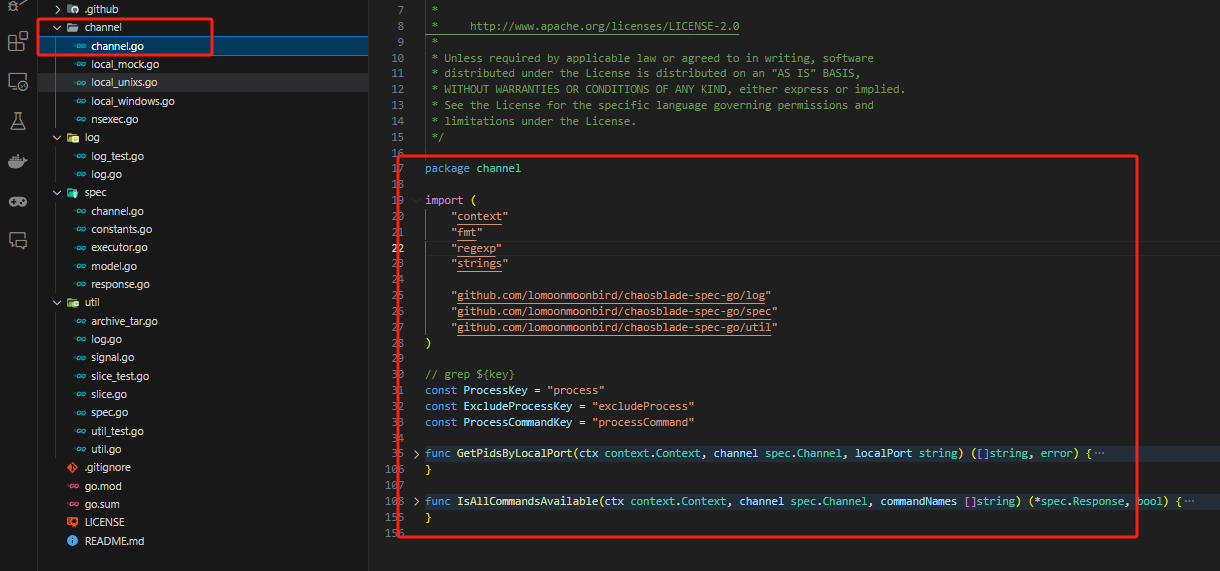Click ellipsis after IsAllCommandsAvailable opening brace
1220x571 pixels.
[1189, 501]
